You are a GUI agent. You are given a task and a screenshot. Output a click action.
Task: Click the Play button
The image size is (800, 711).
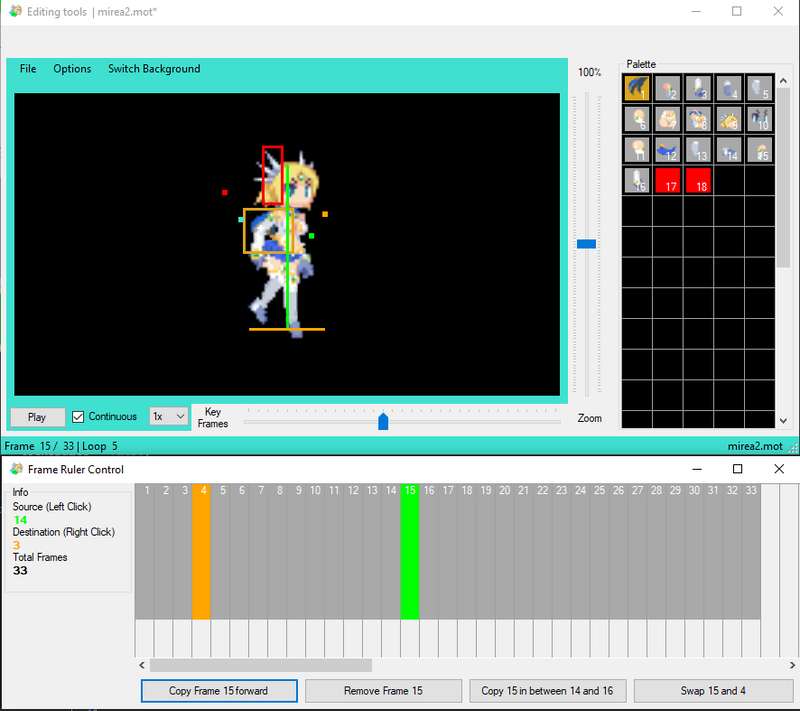[x=37, y=417]
